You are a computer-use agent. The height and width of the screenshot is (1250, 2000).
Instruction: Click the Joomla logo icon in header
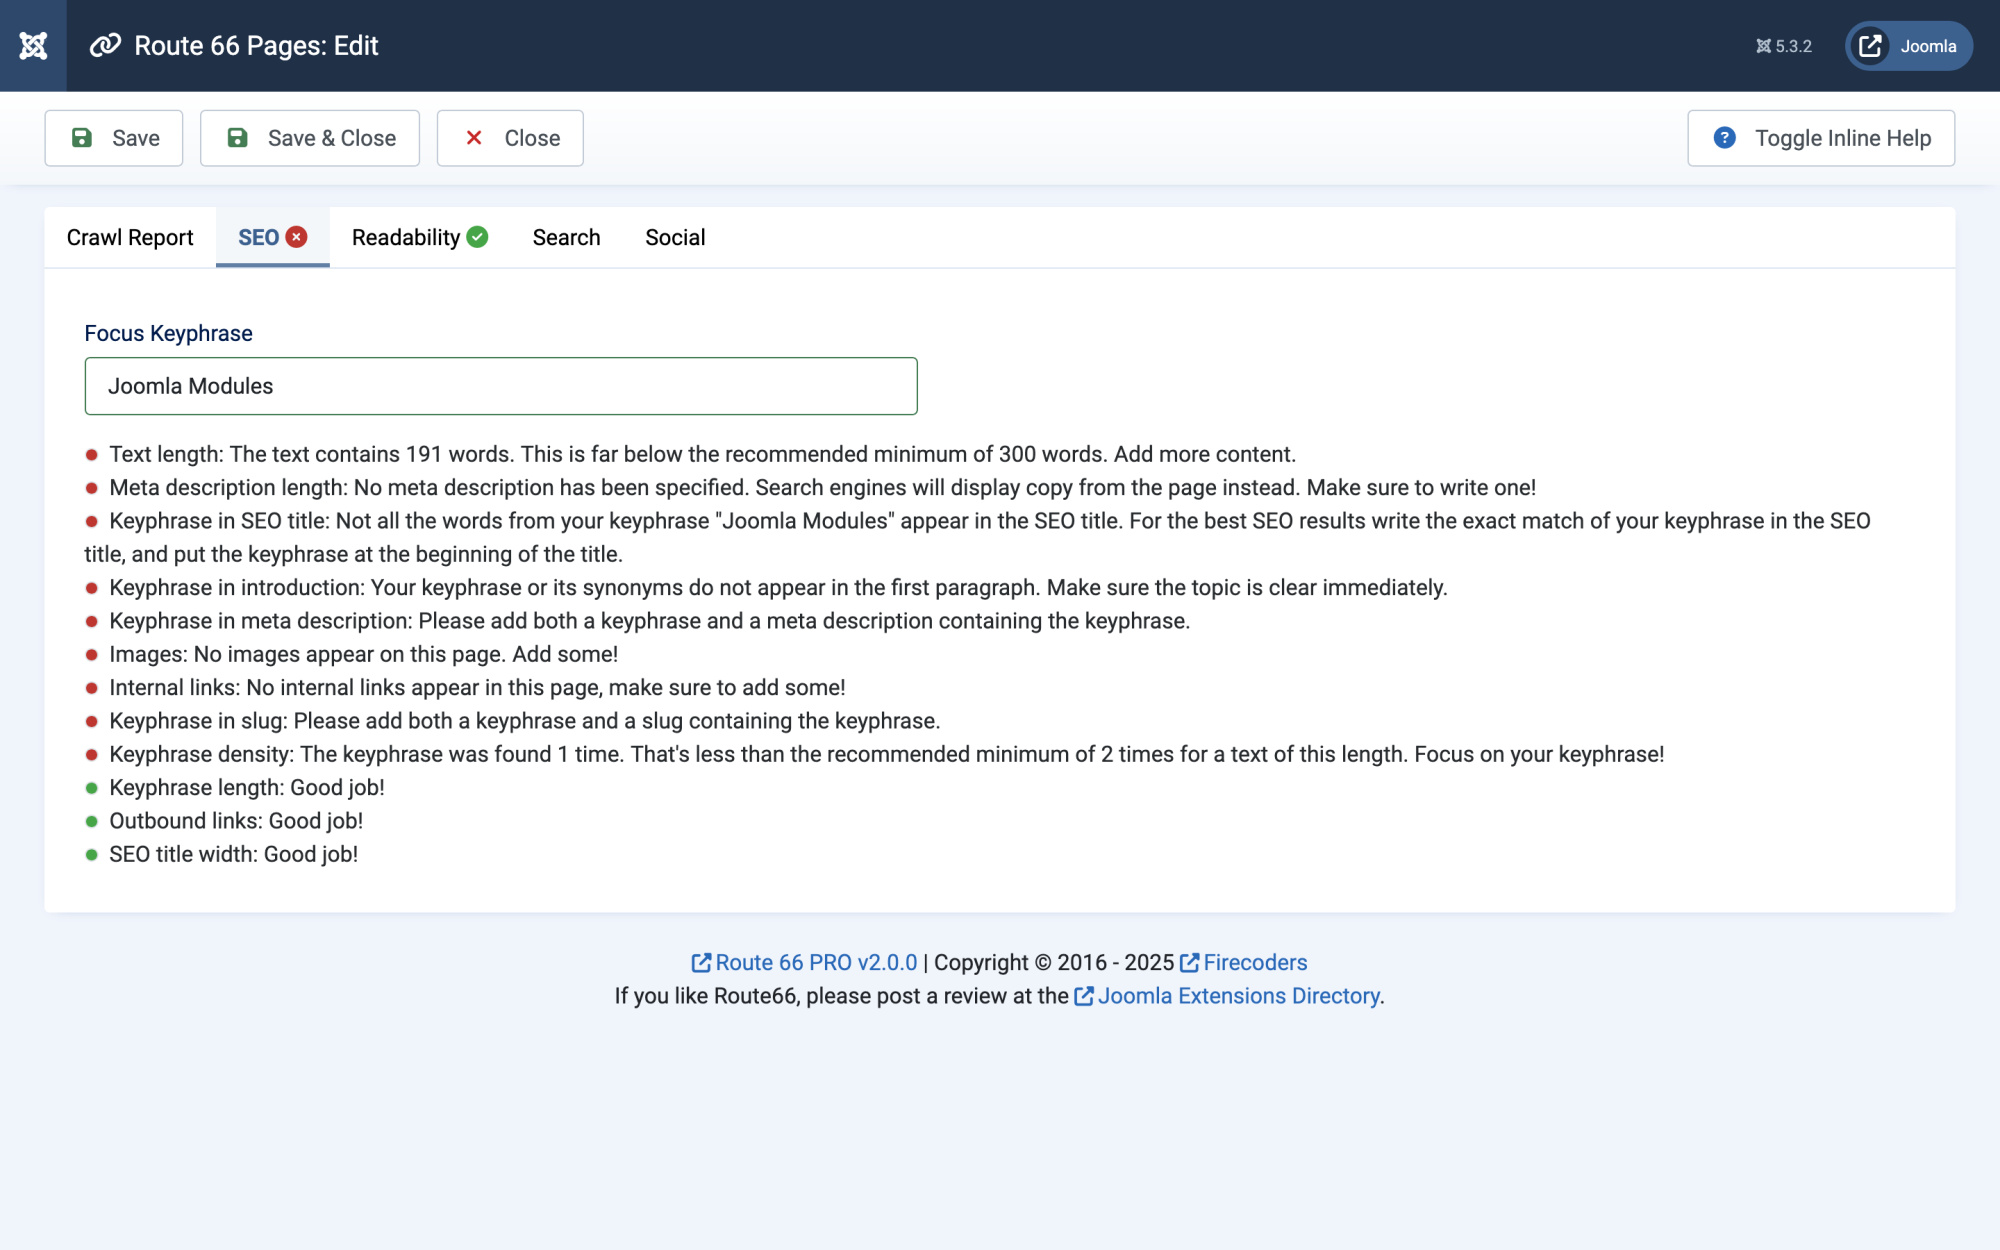click(x=33, y=46)
